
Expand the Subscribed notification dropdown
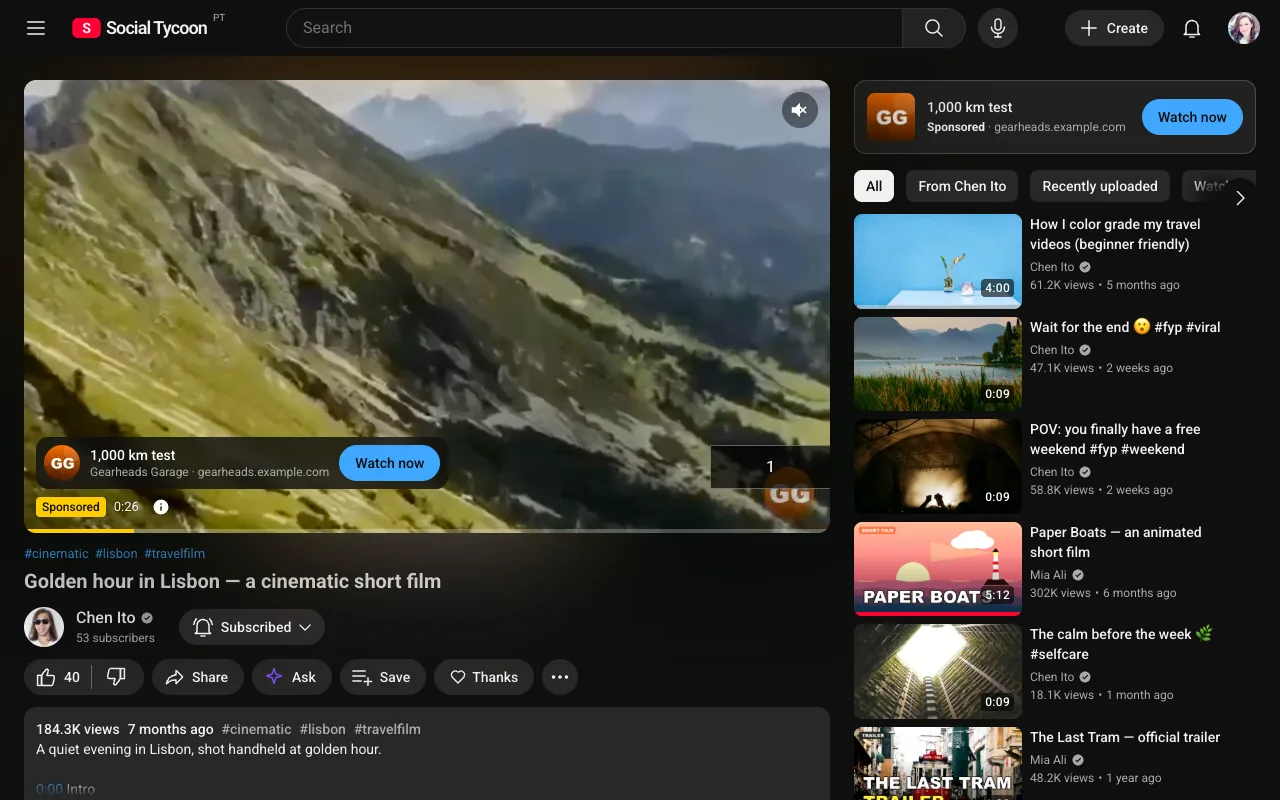coord(252,627)
